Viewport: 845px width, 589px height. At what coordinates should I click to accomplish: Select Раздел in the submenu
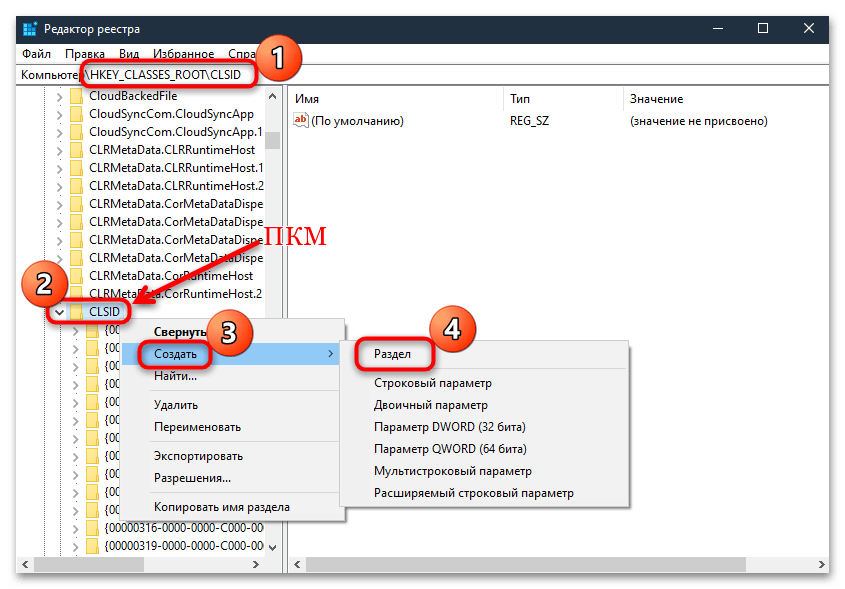click(x=392, y=354)
